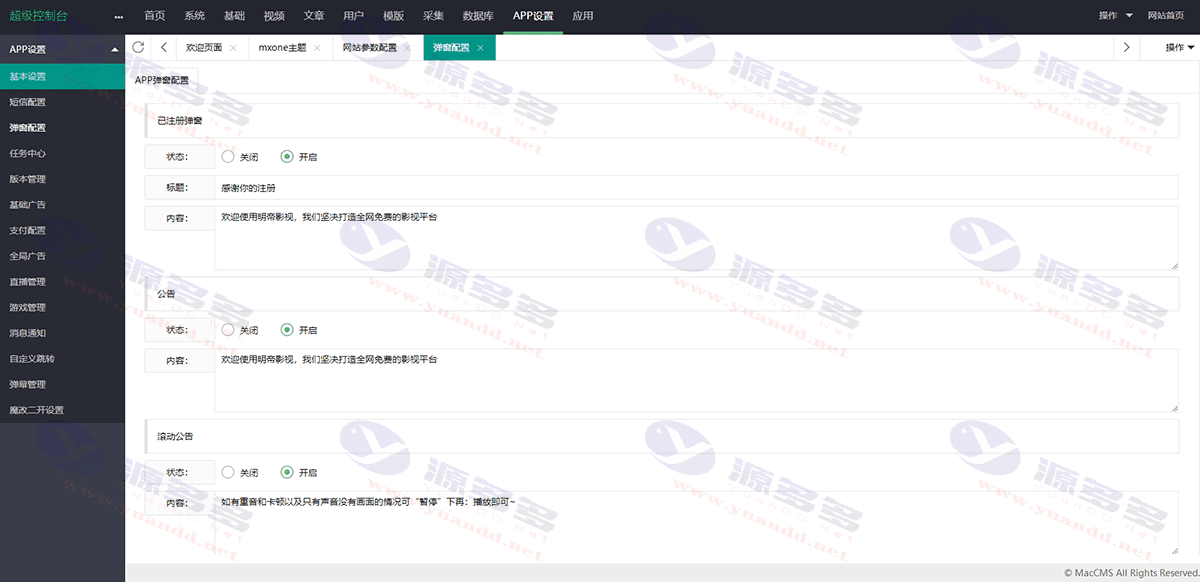1200x582 pixels.
Task: Open the APP设置 top menu
Action: coord(533,16)
